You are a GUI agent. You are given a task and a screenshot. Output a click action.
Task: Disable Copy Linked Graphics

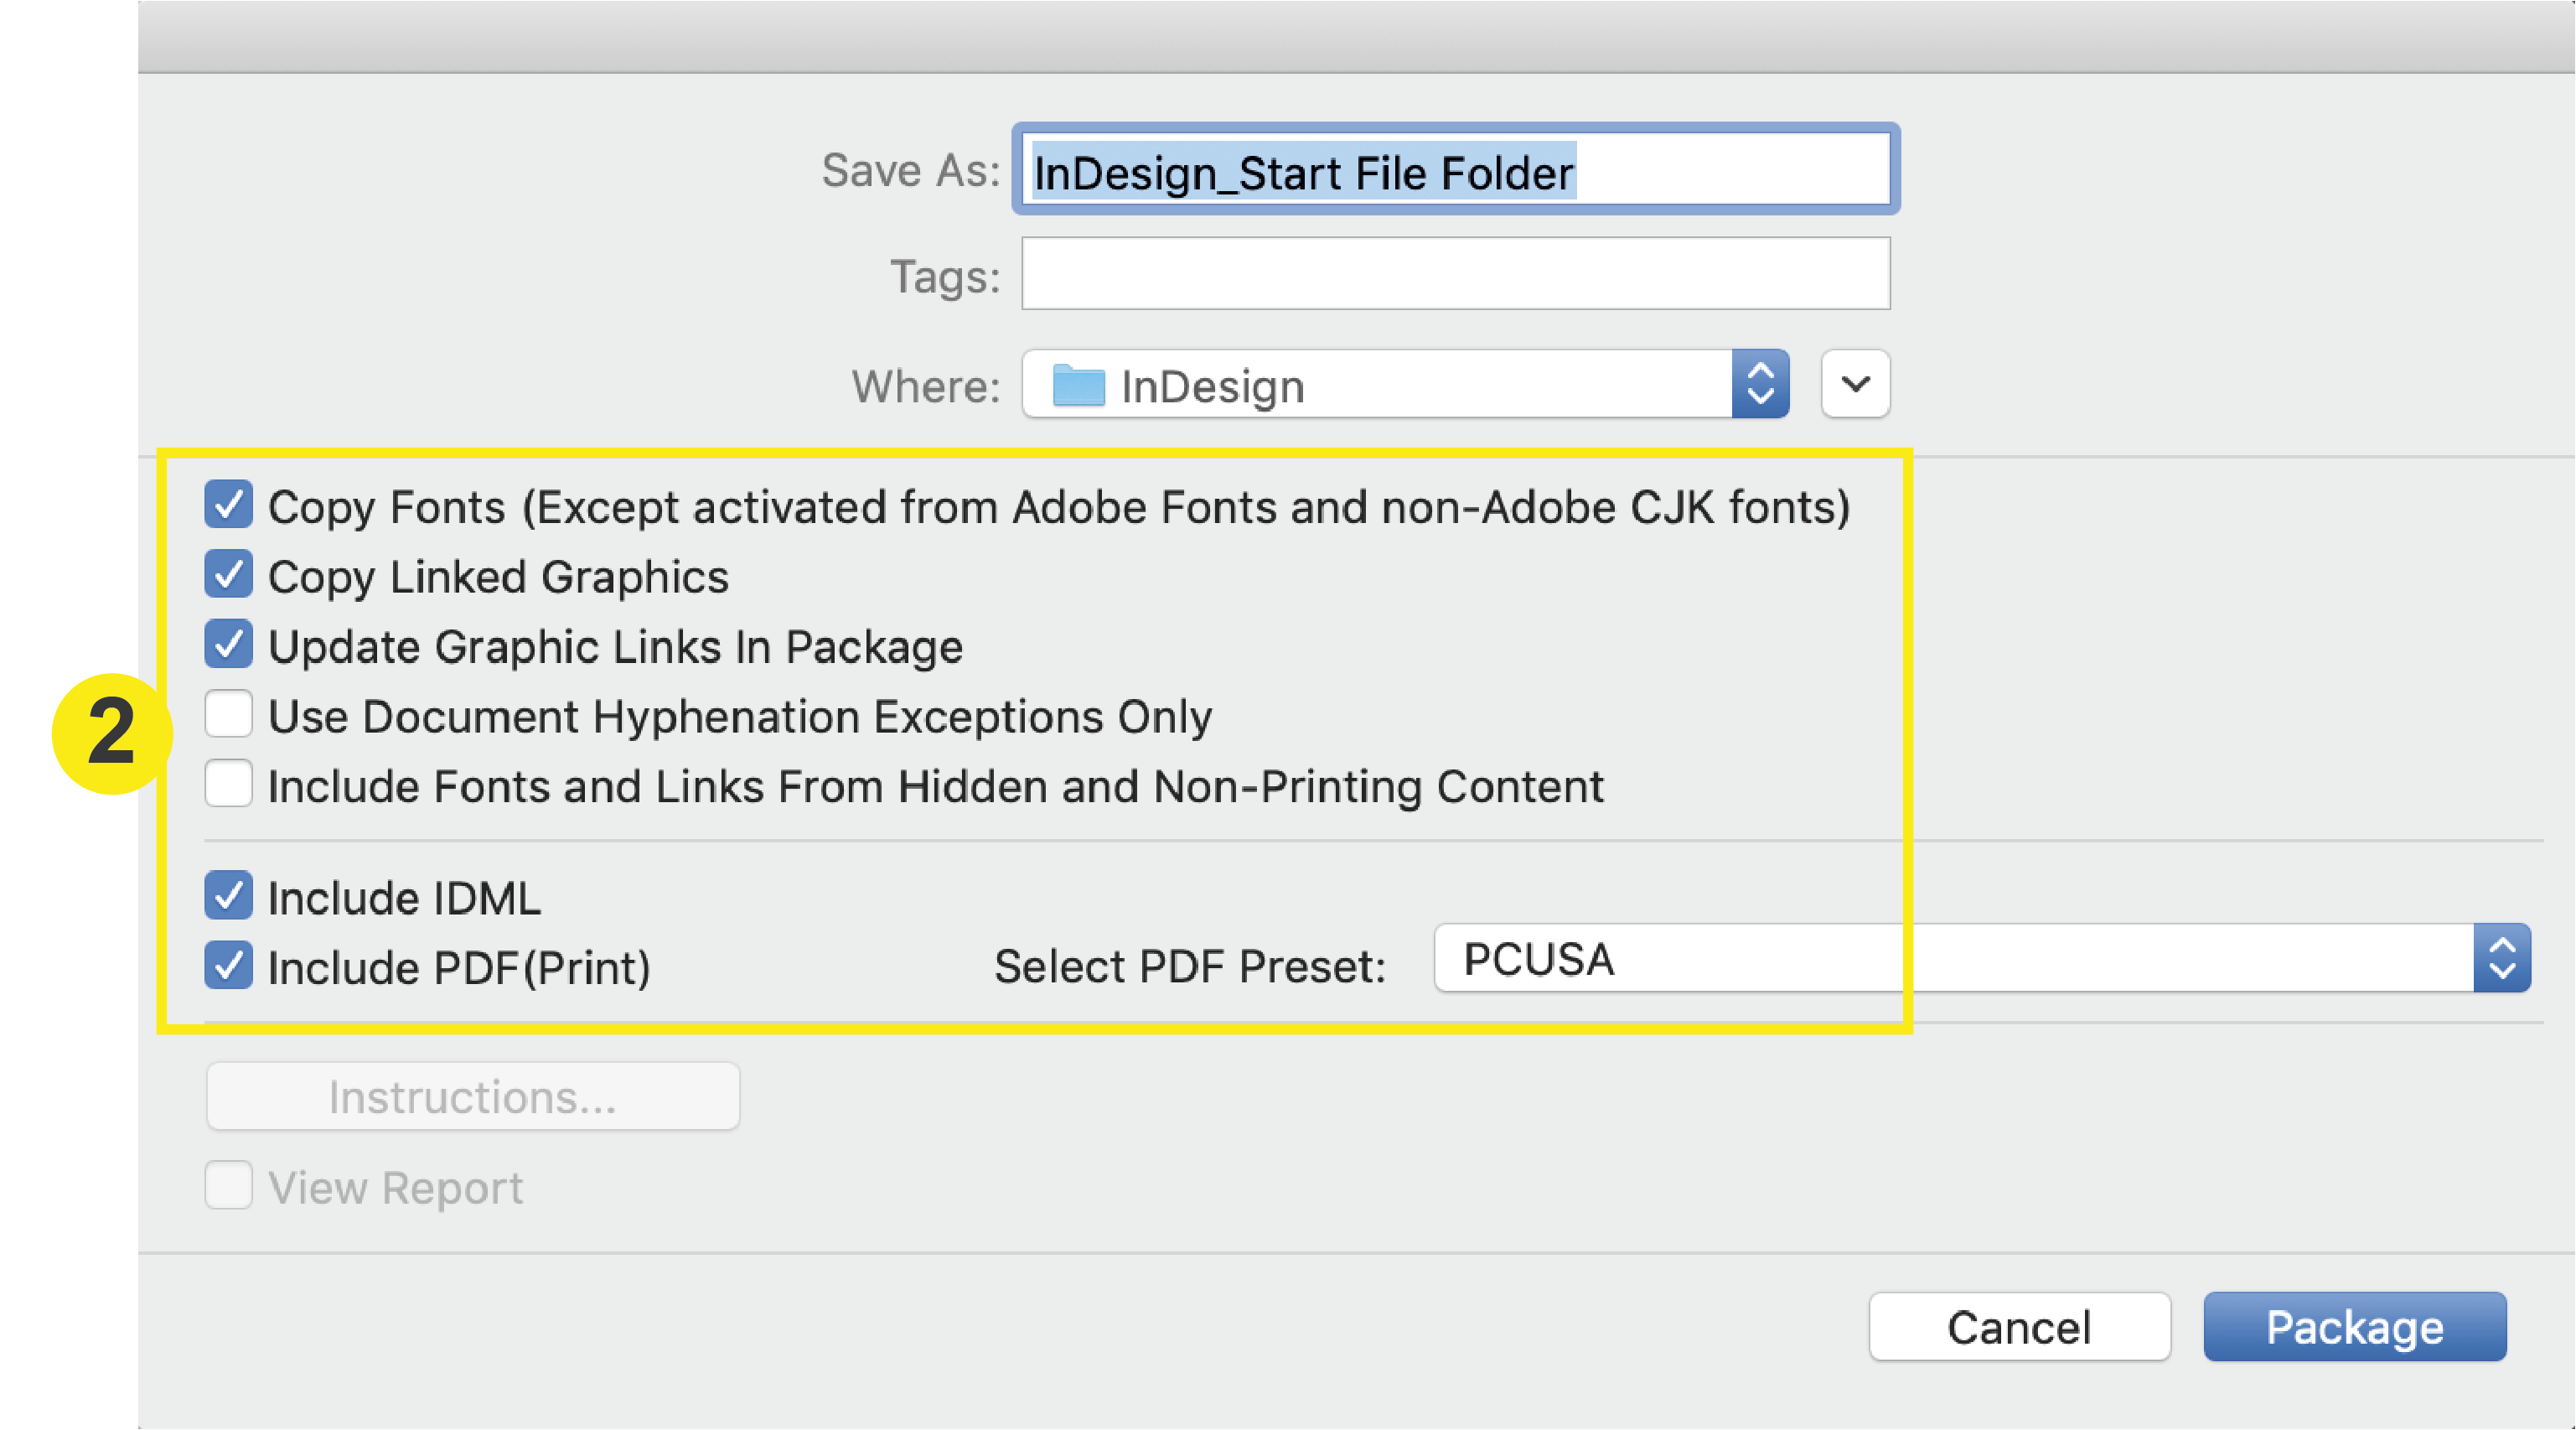pyautogui.click(x=228, y=575)
